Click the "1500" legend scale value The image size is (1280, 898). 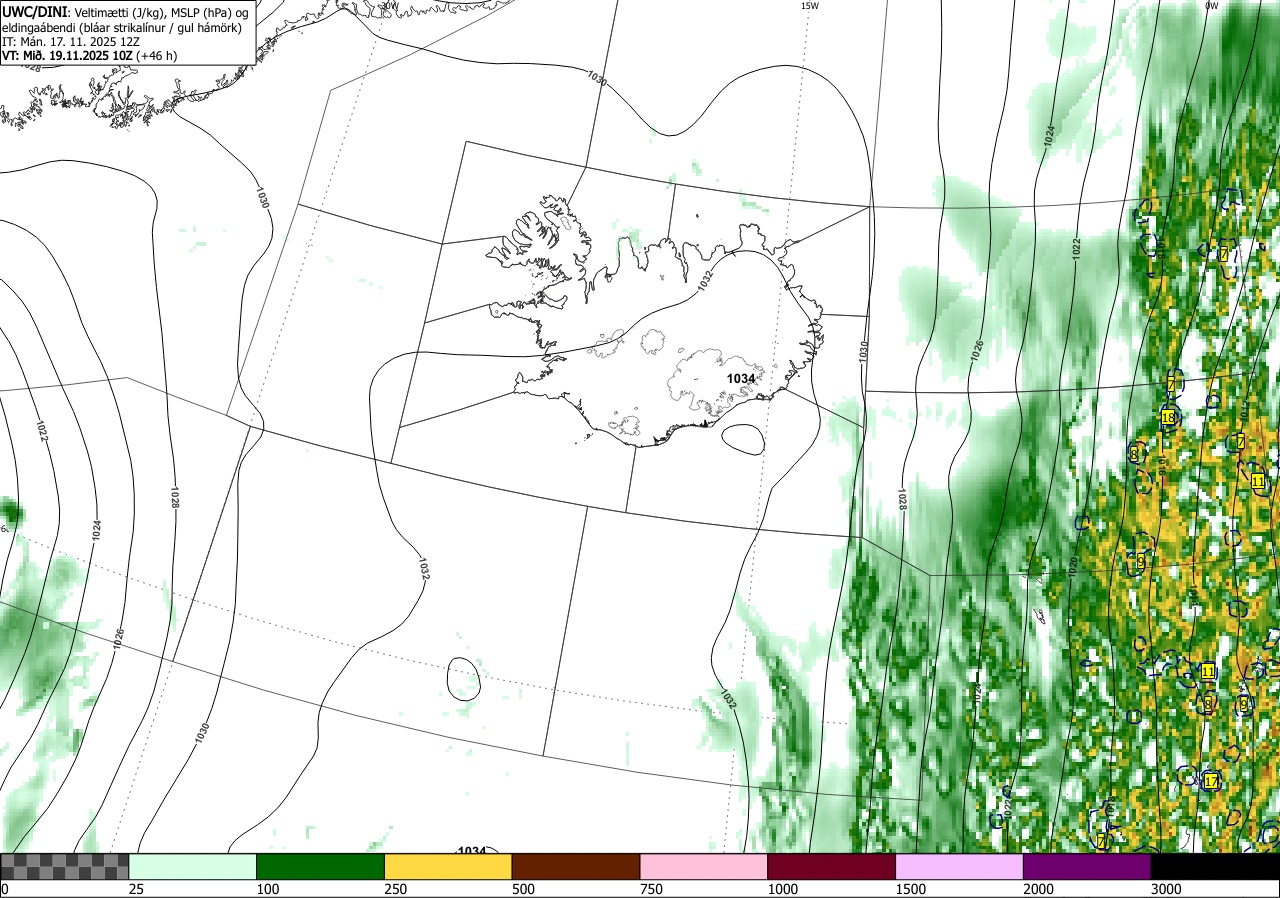click(911, 889)
